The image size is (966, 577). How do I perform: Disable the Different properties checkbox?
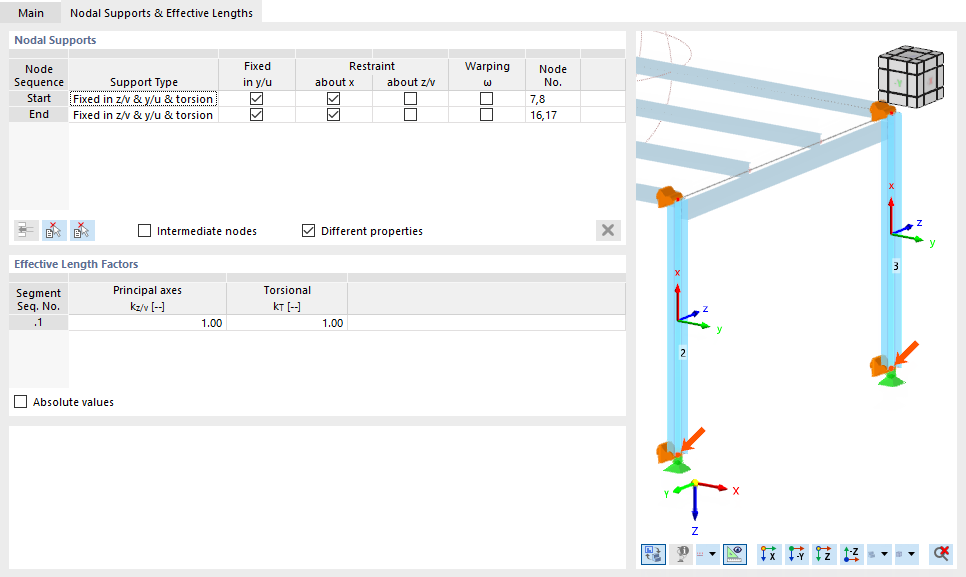[308, 230]
